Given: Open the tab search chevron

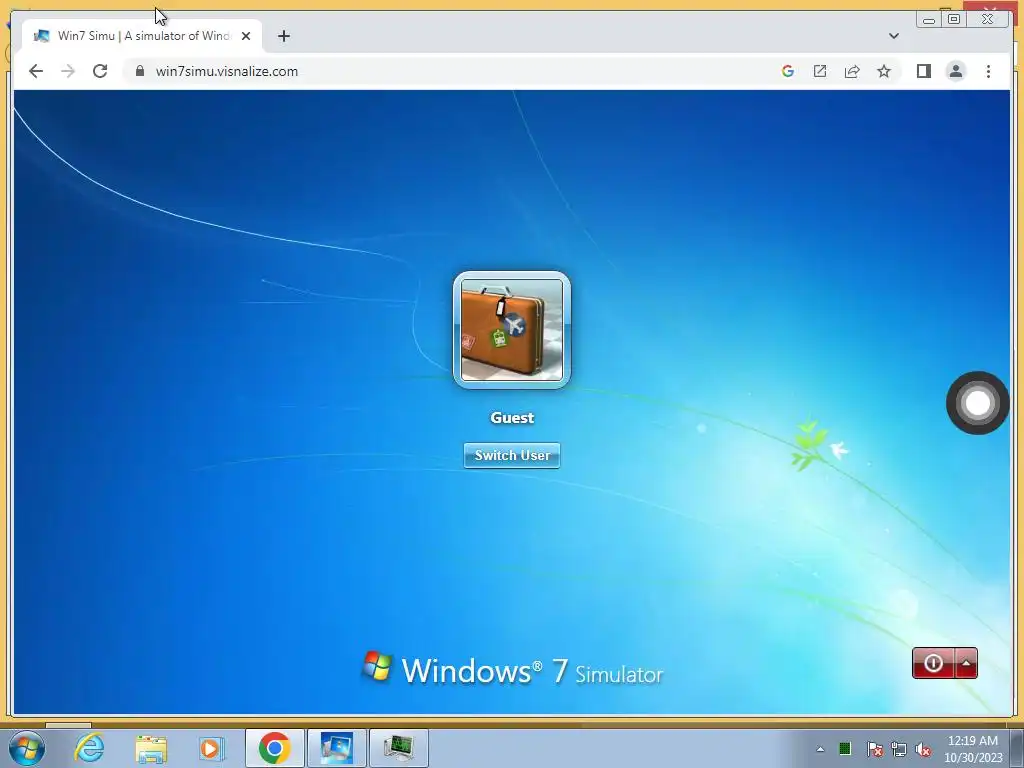Looking at the screenshot, I should click(894, 36).
